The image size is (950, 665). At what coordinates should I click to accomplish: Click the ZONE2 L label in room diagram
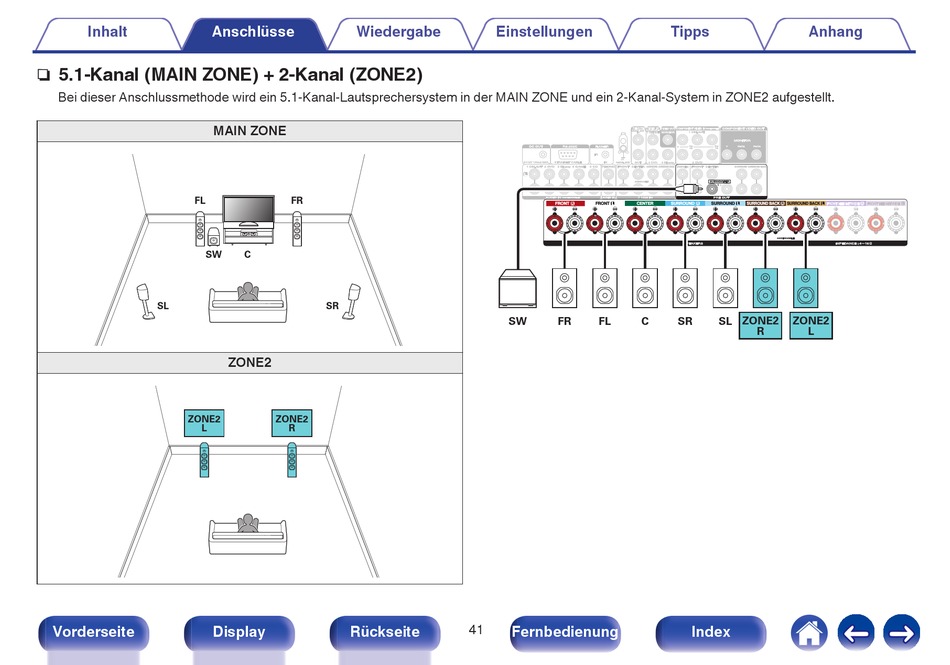[x=204, y=423]
